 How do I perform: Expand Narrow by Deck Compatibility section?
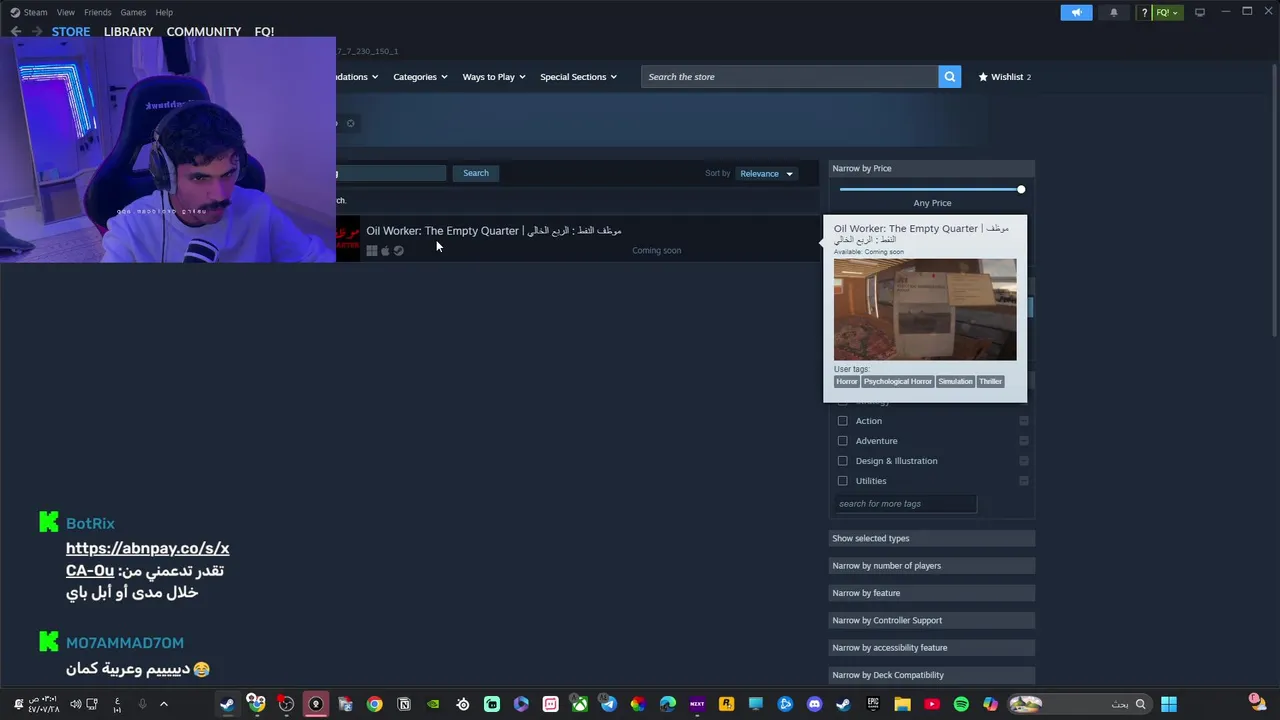[932, 675]
